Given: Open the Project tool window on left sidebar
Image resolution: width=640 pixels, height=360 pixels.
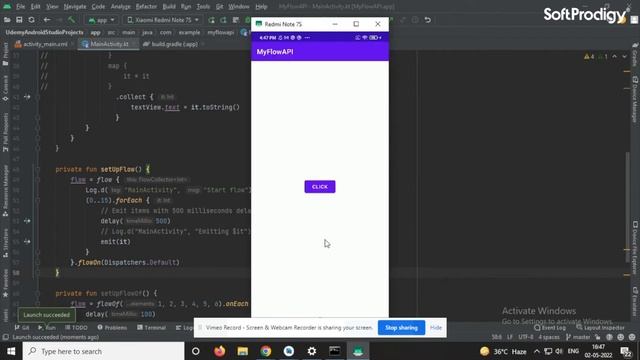Looking at the screenshot, I should [5, 54].
